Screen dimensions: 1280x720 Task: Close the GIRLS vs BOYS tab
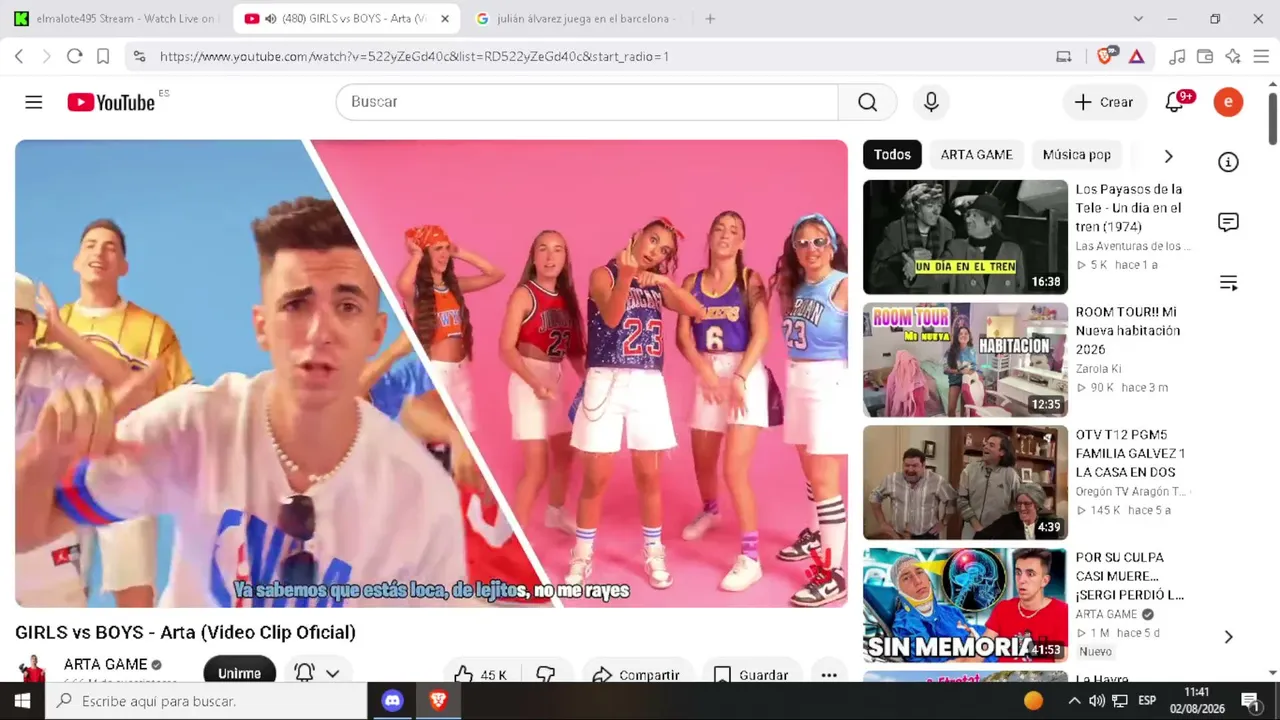coord(445,19)
